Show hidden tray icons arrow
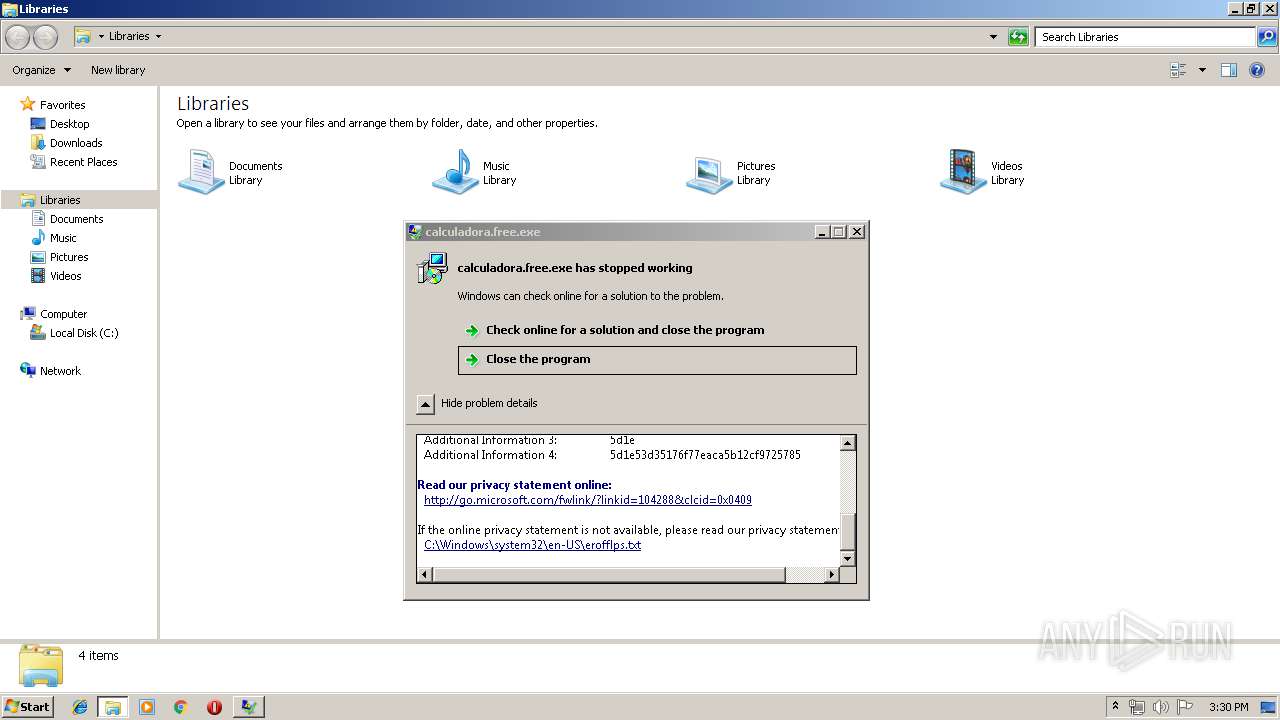 (x=1115, y=706)
